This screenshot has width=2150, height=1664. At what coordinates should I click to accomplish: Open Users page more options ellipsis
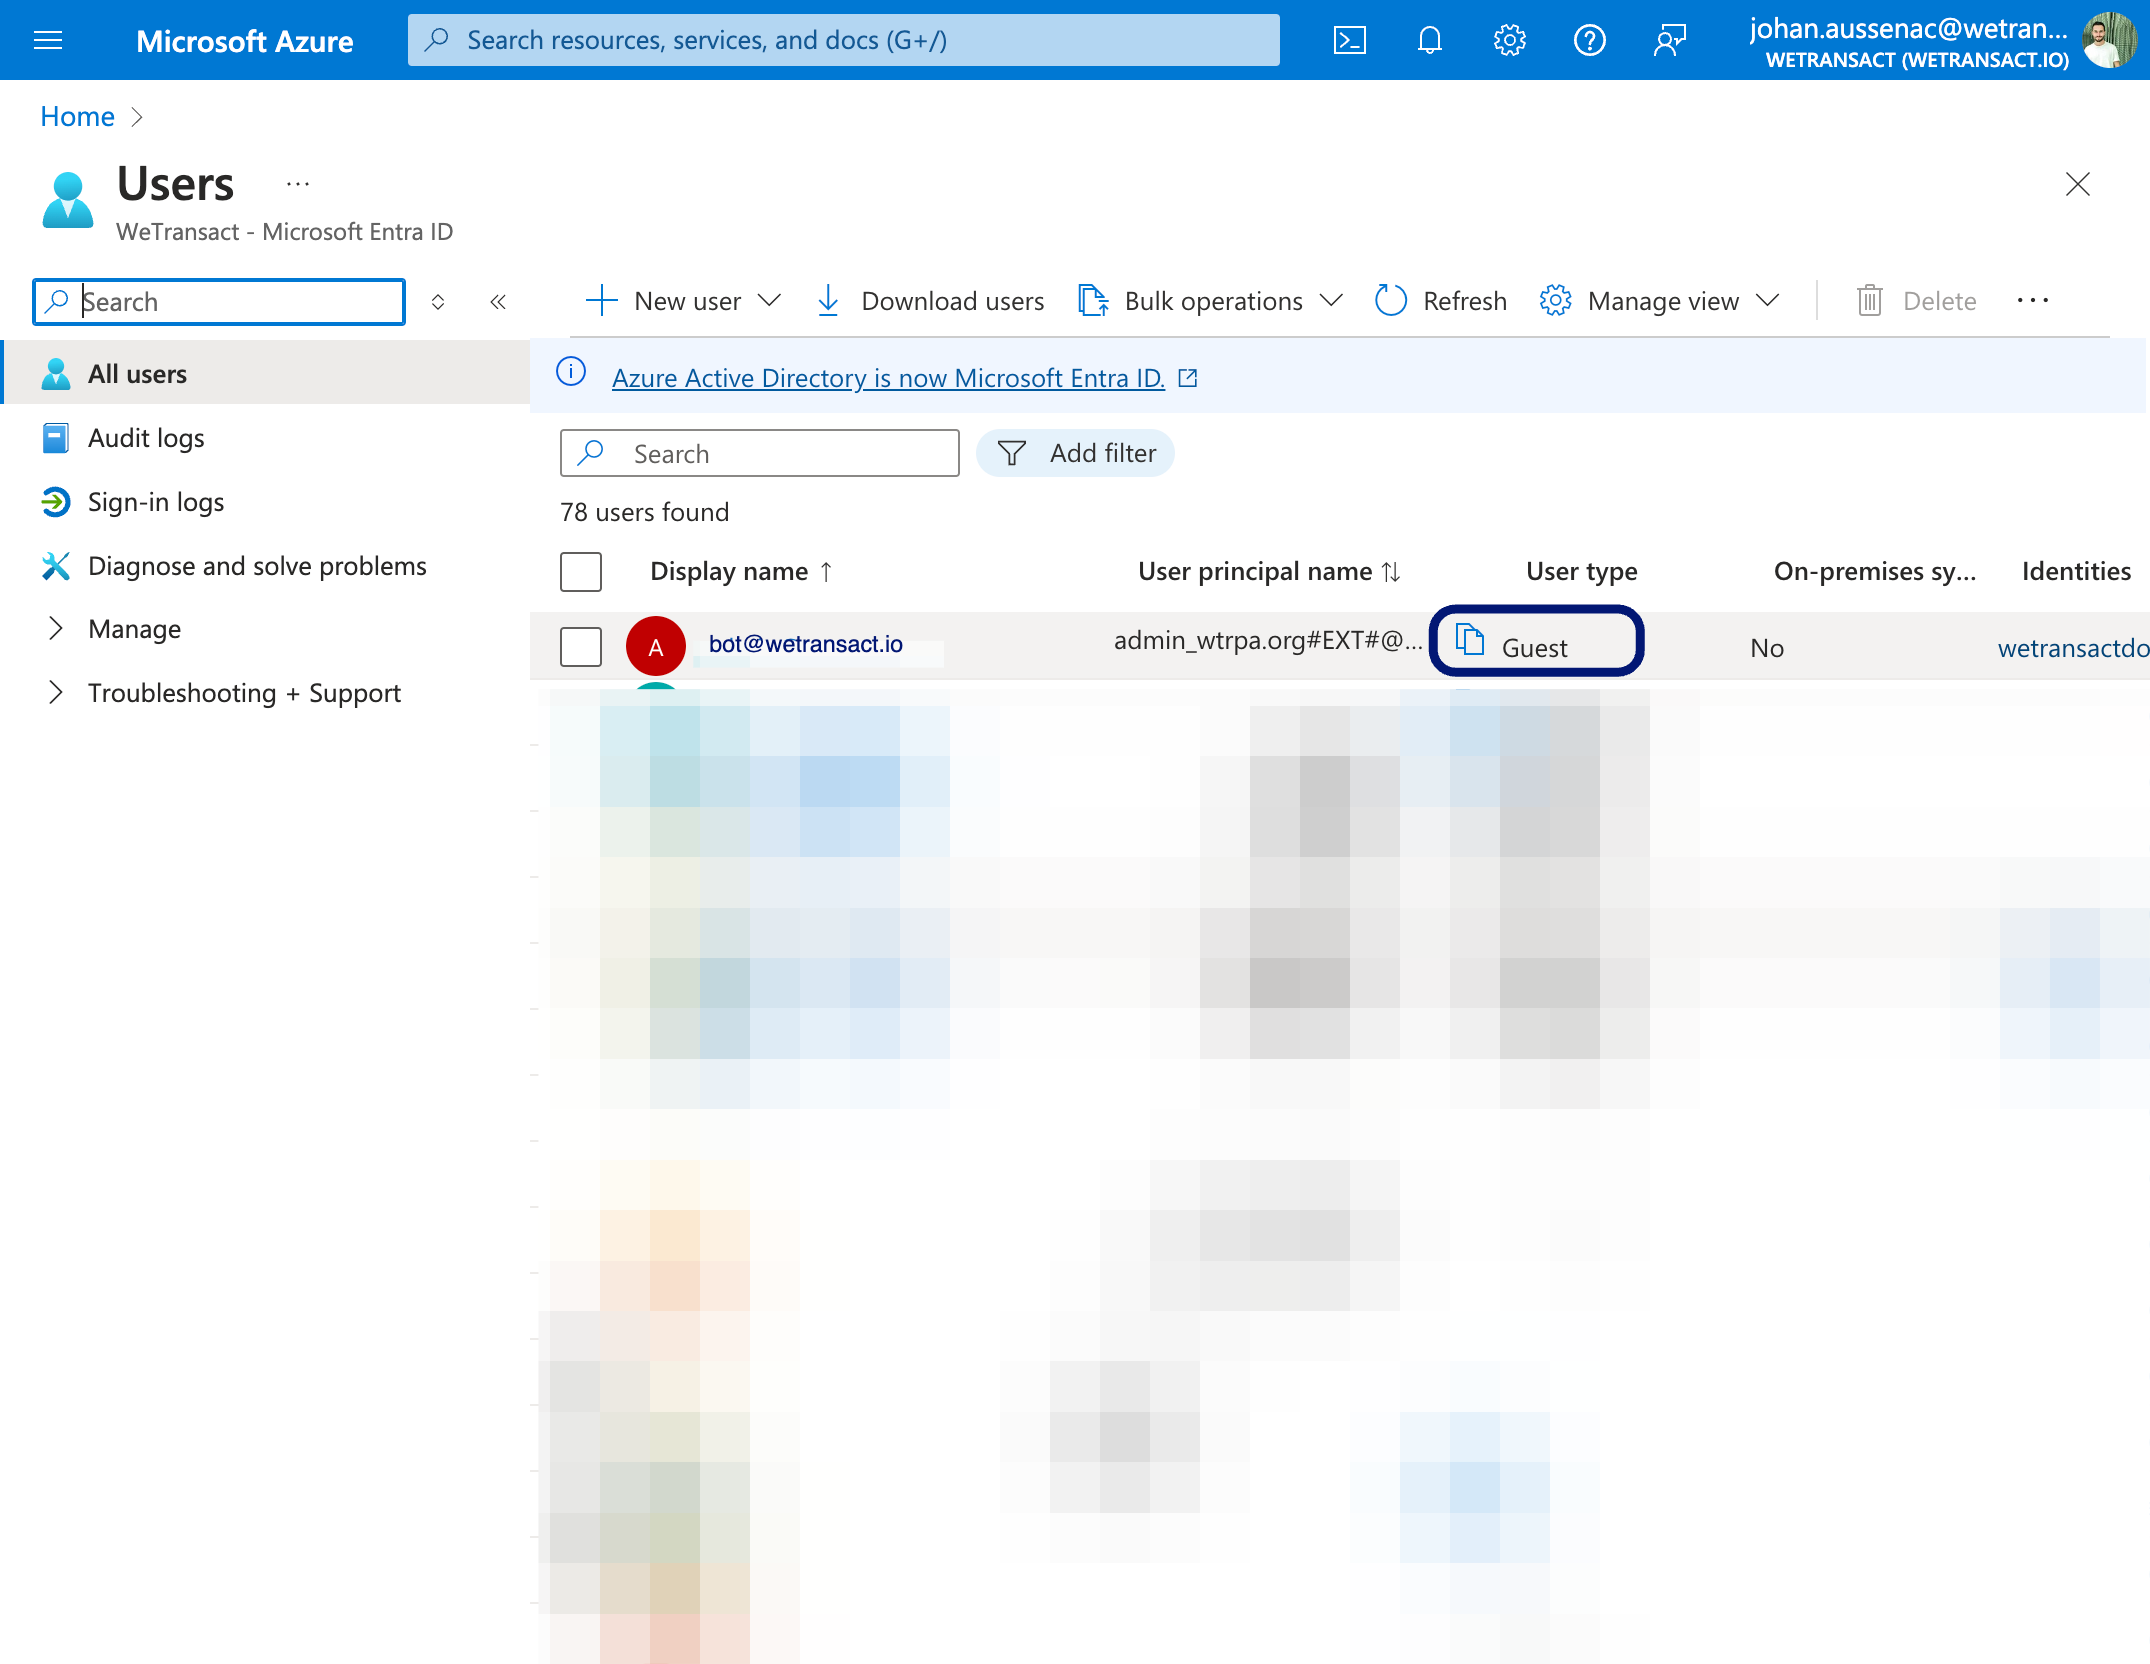coord(298,184)
